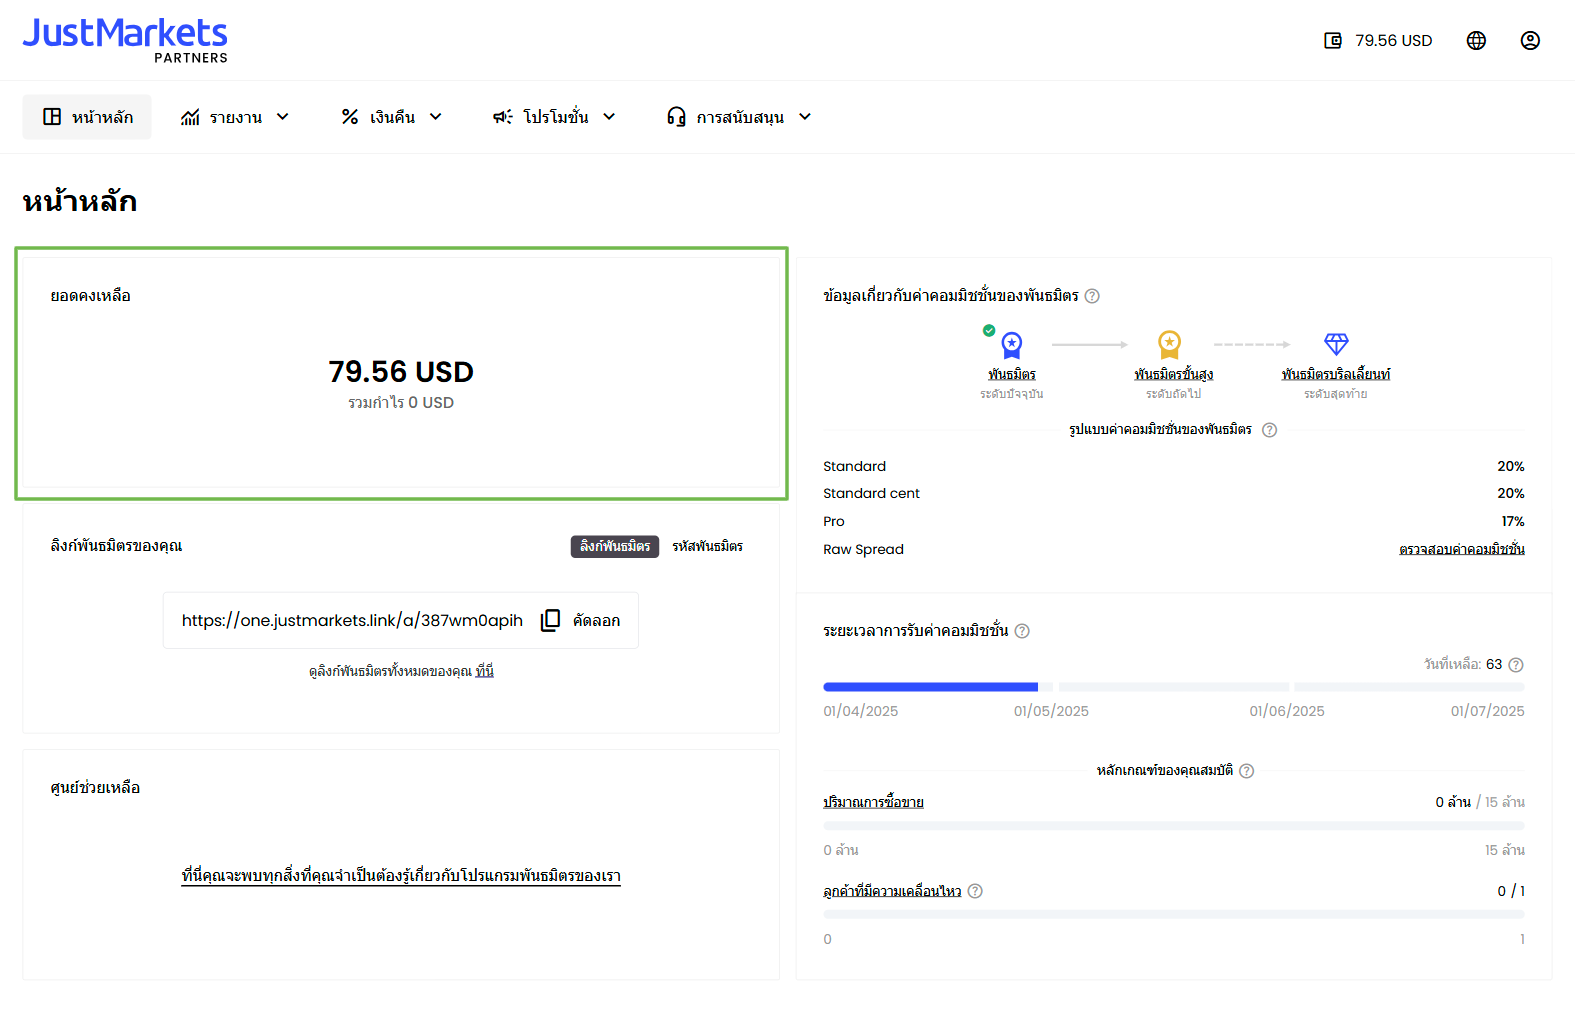The height and width of the screenshot is (1012, 1575).
Task: Expand the การสนับสนุน dropdown chevron
Action: (805, 117)
